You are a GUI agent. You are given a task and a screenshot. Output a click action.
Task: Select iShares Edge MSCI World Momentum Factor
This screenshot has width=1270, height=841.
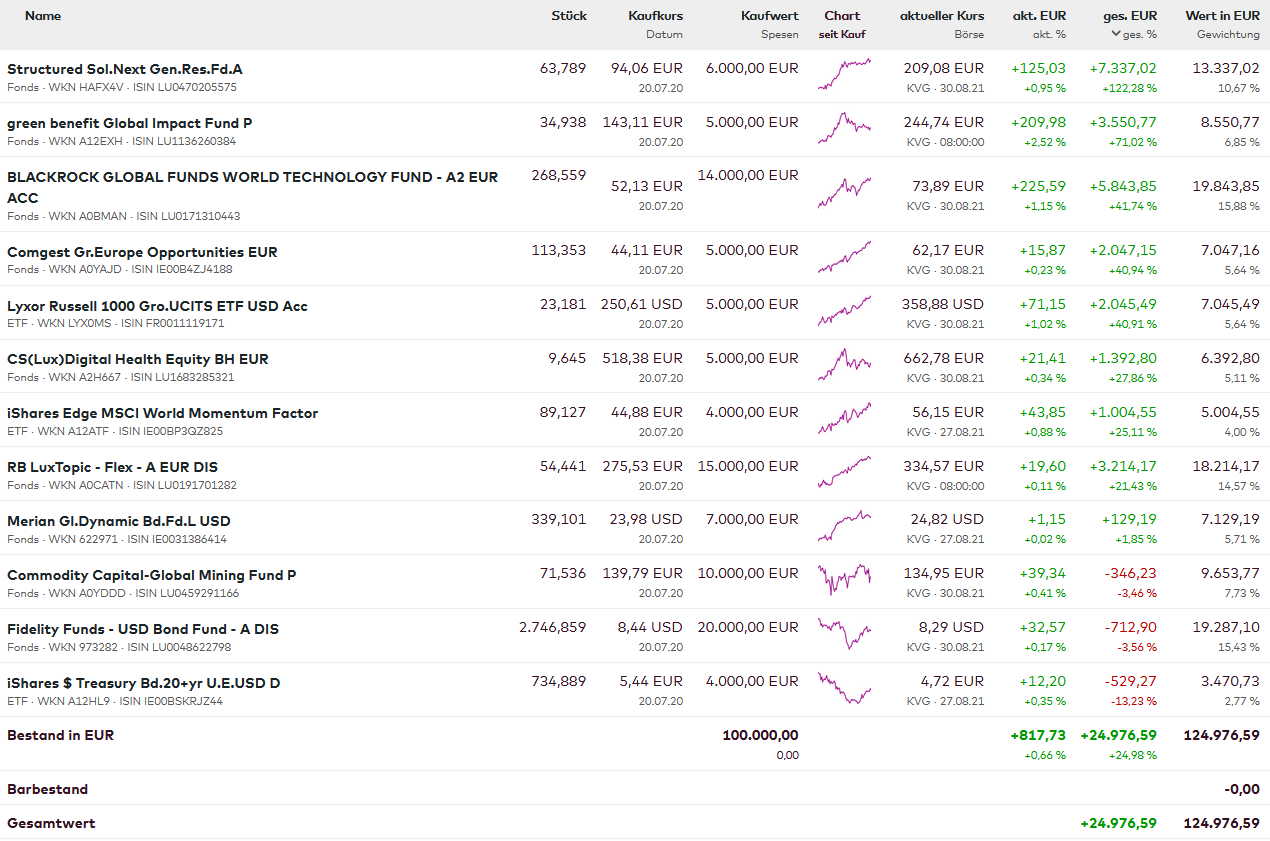[x=162, y=413]
